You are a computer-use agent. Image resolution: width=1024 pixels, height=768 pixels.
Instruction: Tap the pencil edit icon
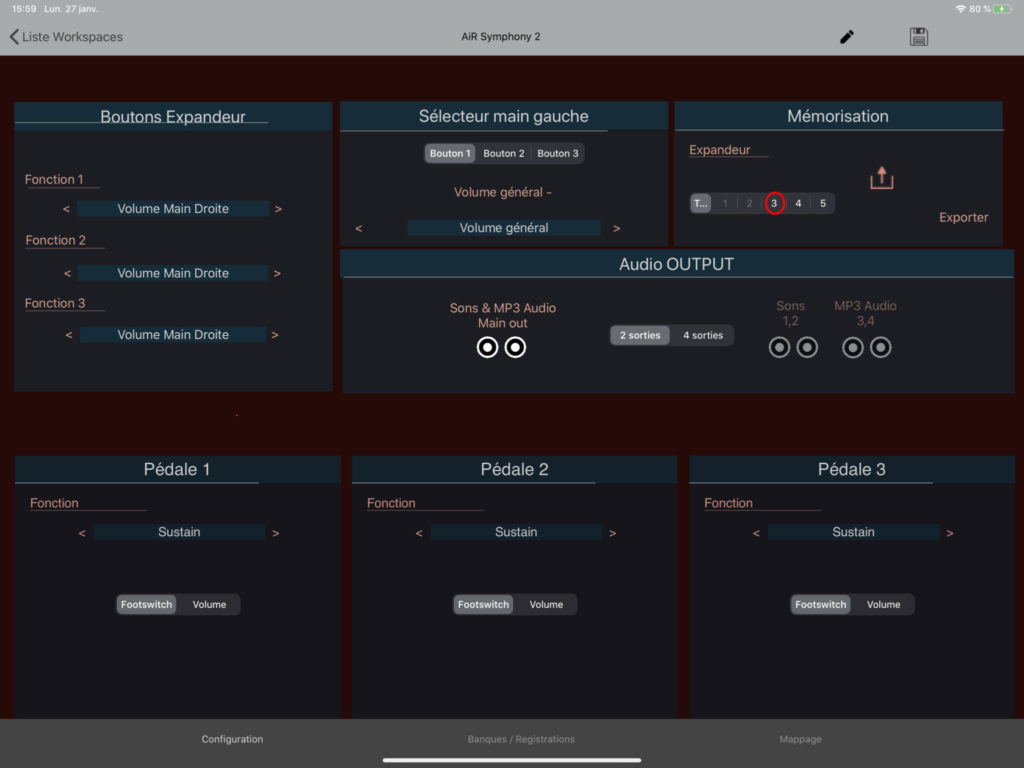pos(847,37)
